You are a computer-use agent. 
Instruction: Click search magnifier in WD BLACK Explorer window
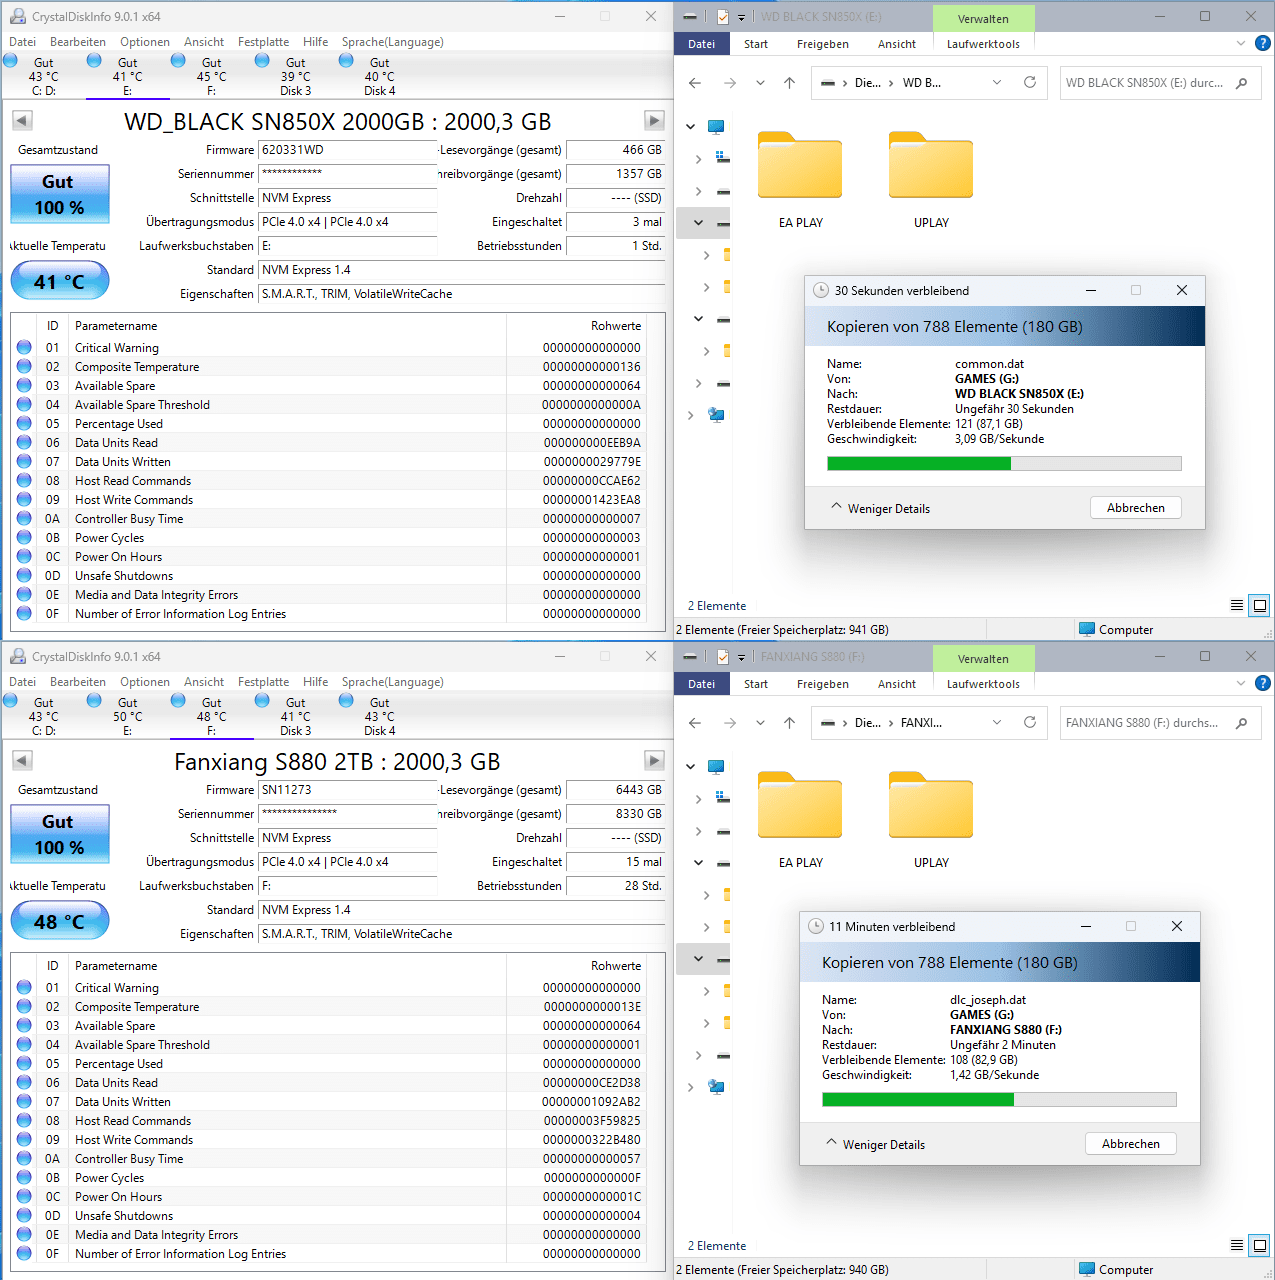tap(1241, 83)
